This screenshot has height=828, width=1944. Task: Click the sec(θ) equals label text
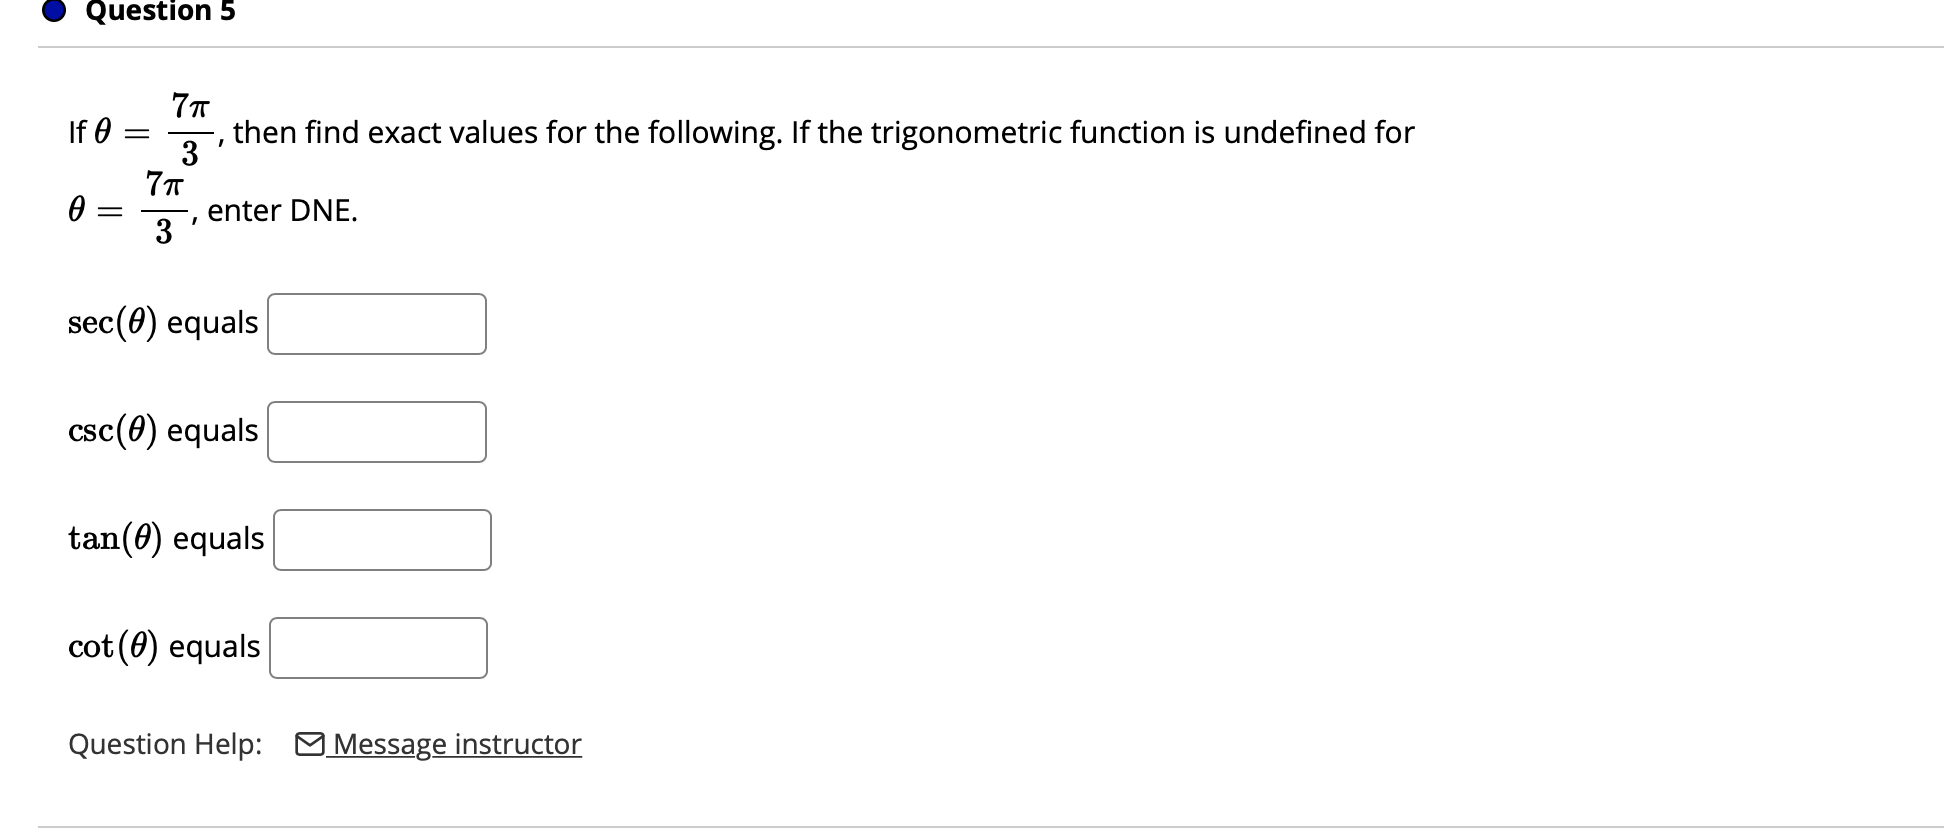point(162,322)
